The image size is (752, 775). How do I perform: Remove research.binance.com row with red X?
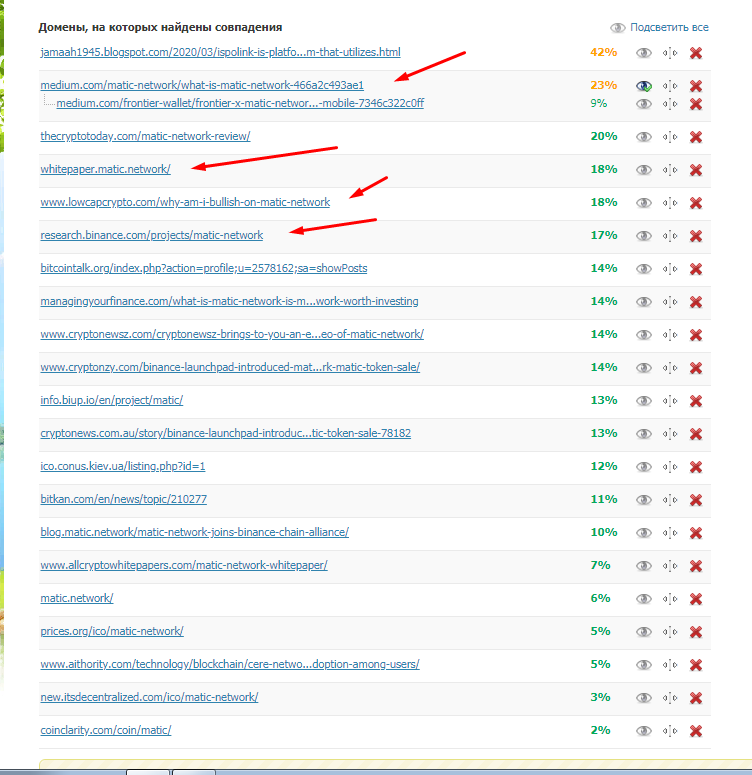pos(696,236)
